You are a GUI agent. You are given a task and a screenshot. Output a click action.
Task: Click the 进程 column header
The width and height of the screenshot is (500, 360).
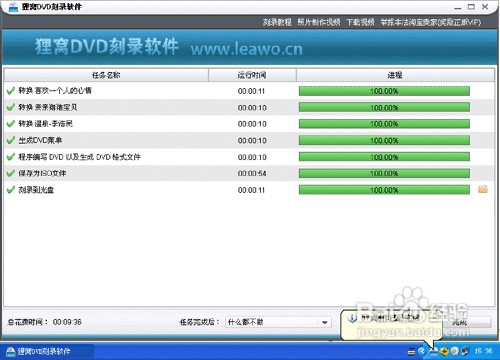click(395, 75)
